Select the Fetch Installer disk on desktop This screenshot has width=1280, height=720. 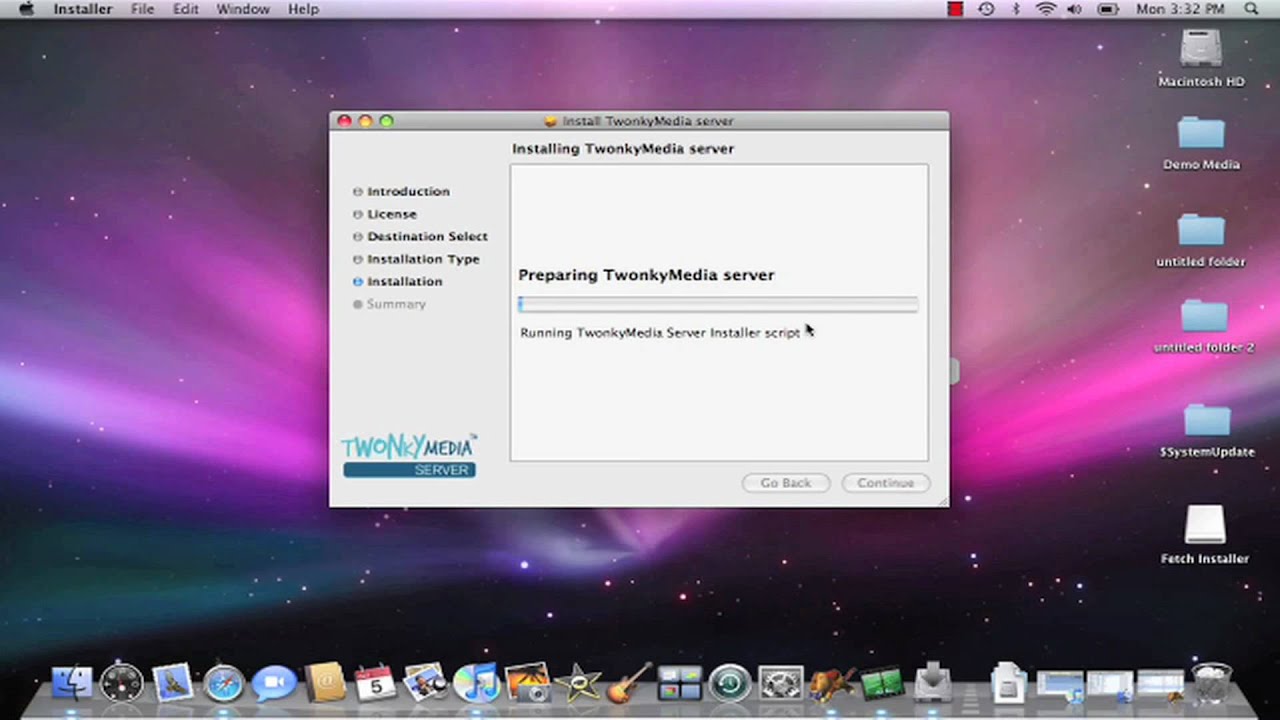click(x=1204, y=535)
